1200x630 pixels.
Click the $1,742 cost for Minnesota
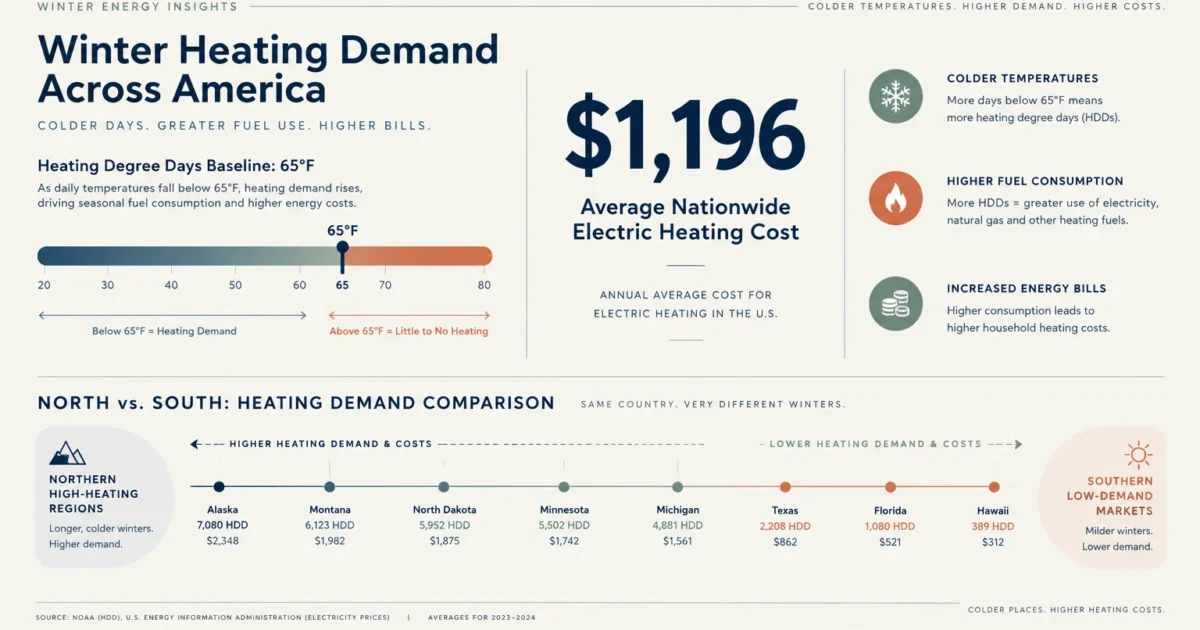(x=564, y=542)
